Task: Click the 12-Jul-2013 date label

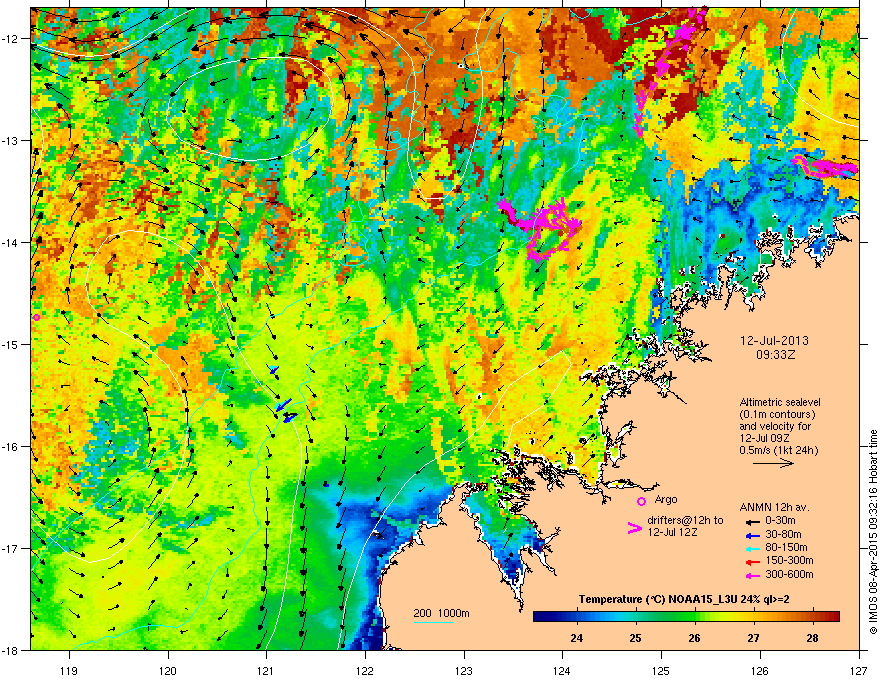Action: click(x=775, y=340)
